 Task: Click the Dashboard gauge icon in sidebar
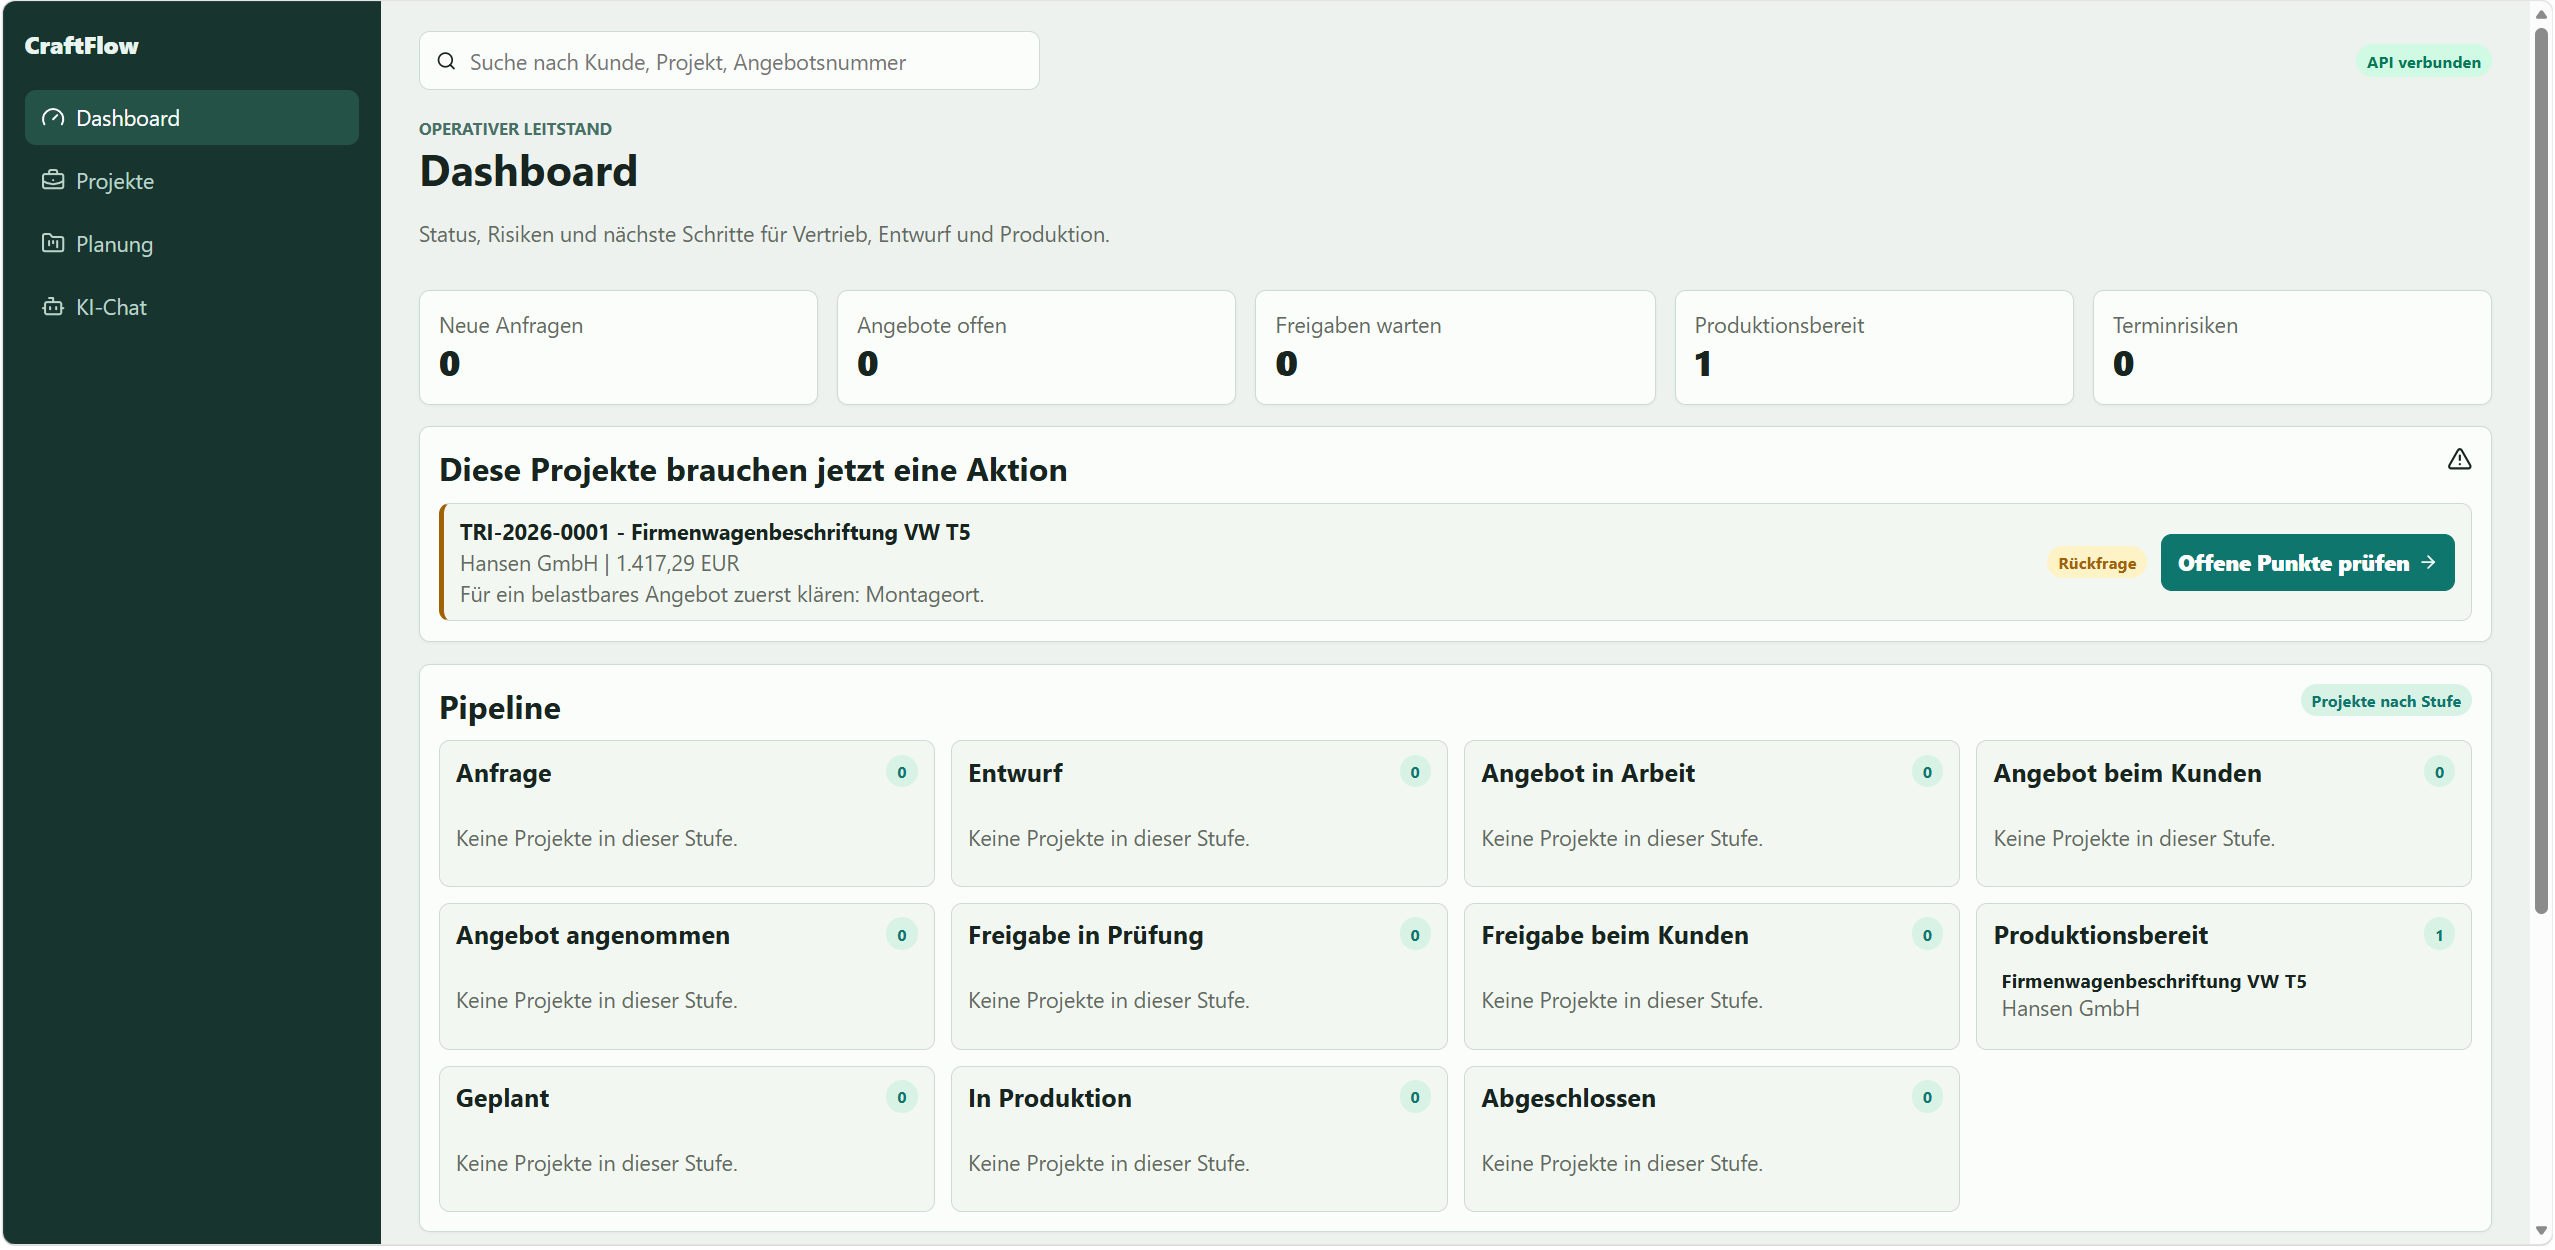(x=53, y=118)
